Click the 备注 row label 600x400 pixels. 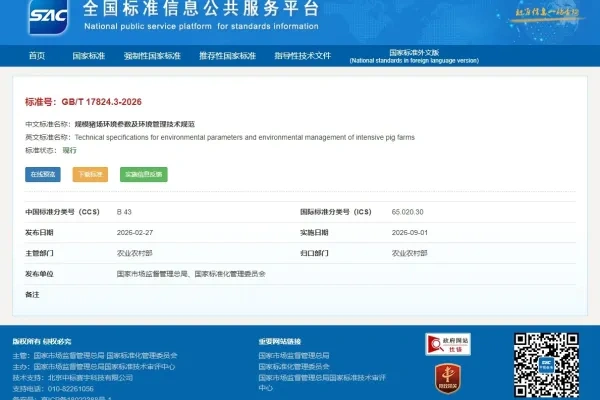tap(32, 295)
